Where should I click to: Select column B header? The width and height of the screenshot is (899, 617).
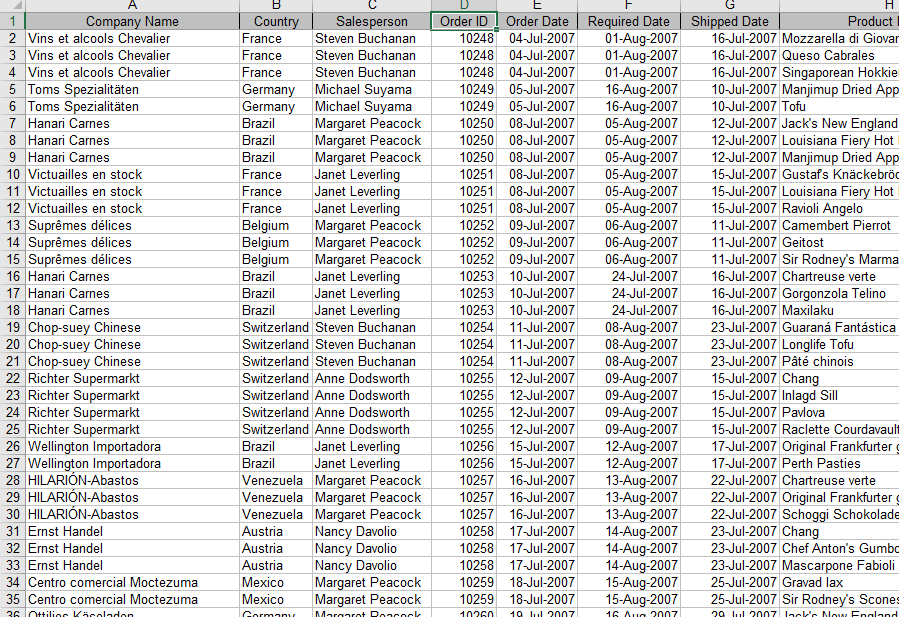pyautogui.click(x=276, y=5)
